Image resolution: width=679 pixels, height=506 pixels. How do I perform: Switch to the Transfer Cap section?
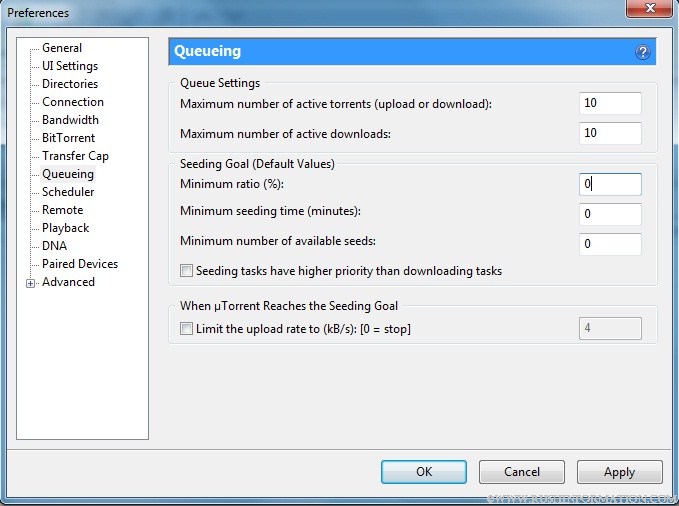pos(75,156)
